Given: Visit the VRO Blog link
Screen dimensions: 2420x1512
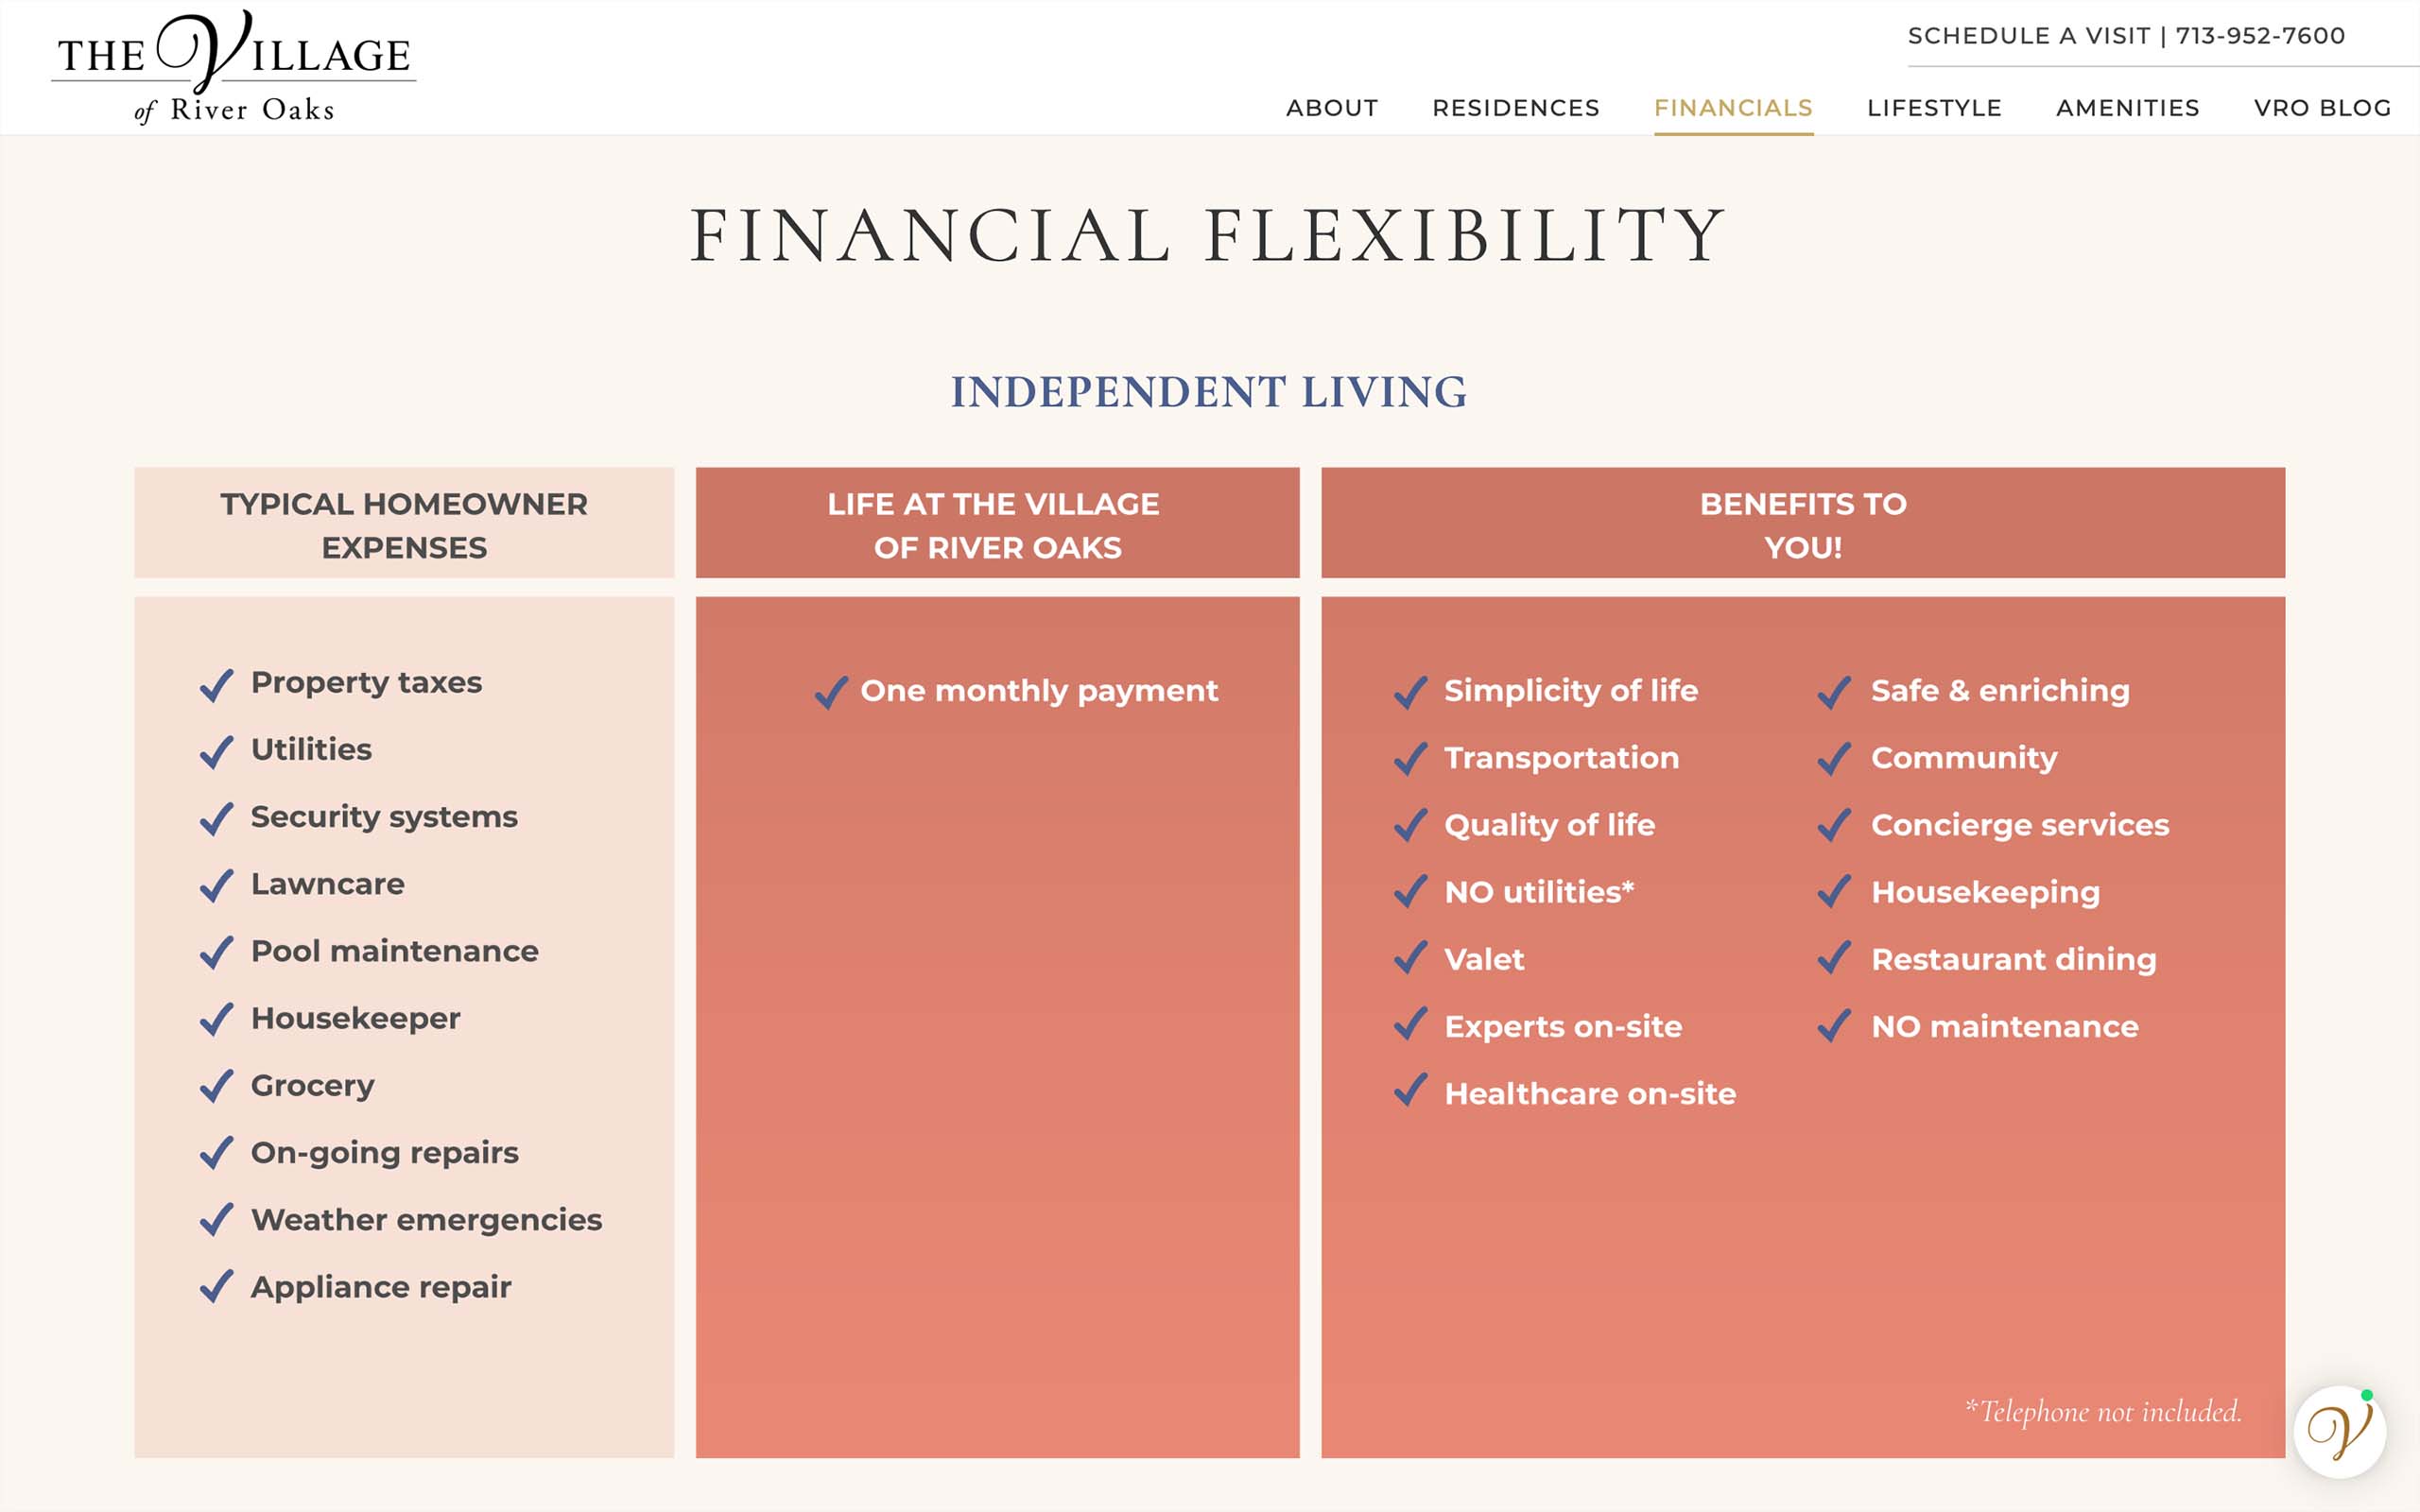Looking at the screenshot, I should point(2322,108).
